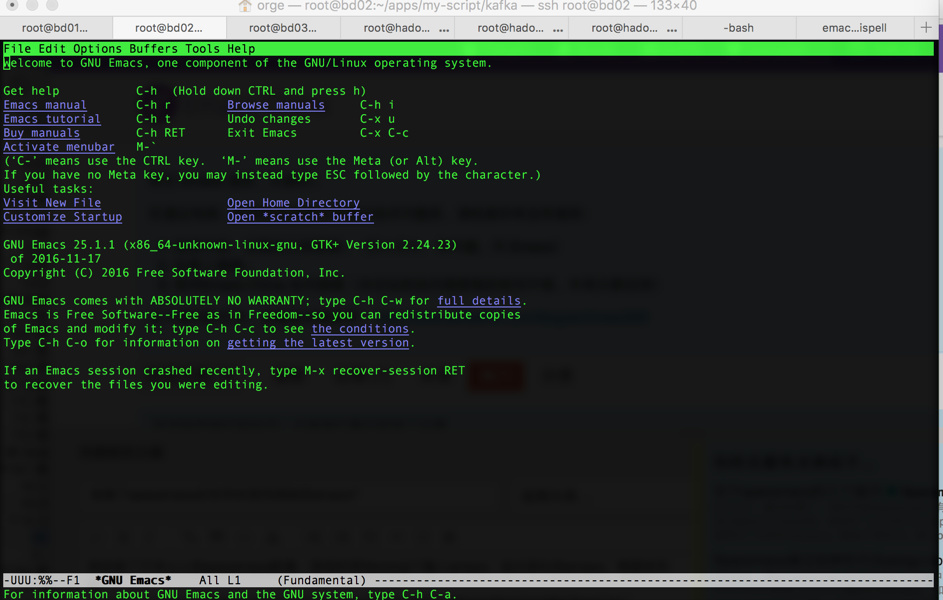This screenshot has height=600, width=943.
Task: Open the Emacs Edit menu
Action: coord(52,49)
